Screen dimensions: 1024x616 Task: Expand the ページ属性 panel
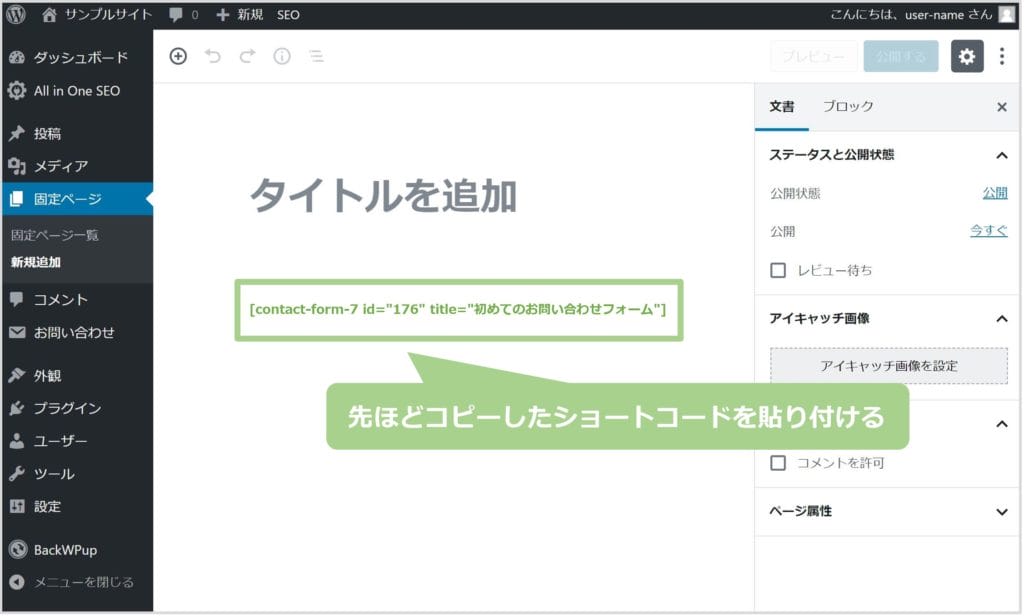1001,512
